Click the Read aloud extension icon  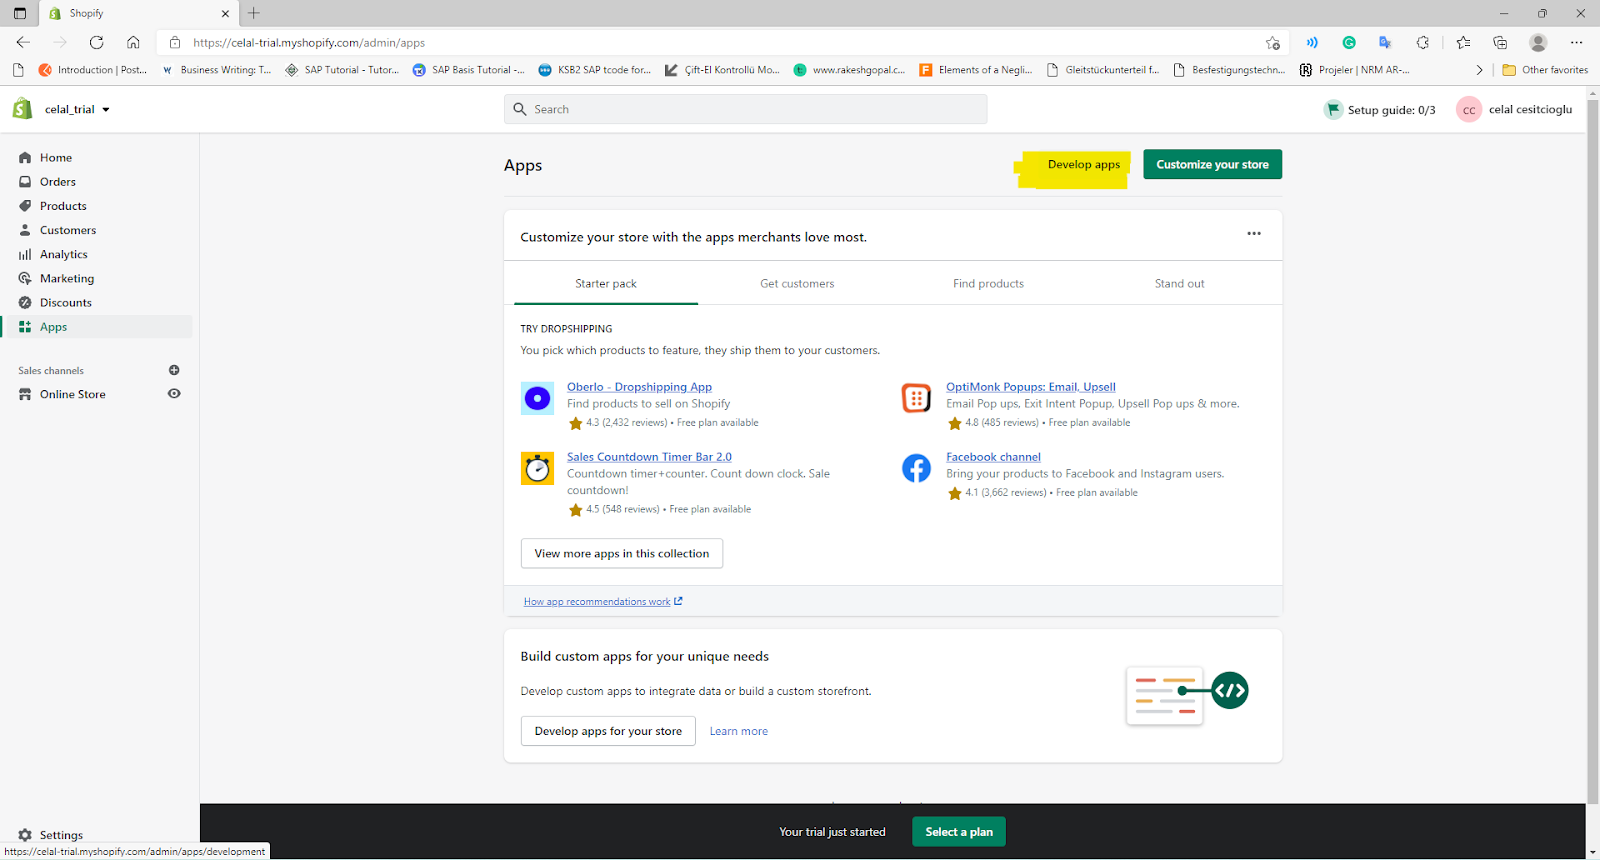pyautogui.click(x=1312, y=42)
